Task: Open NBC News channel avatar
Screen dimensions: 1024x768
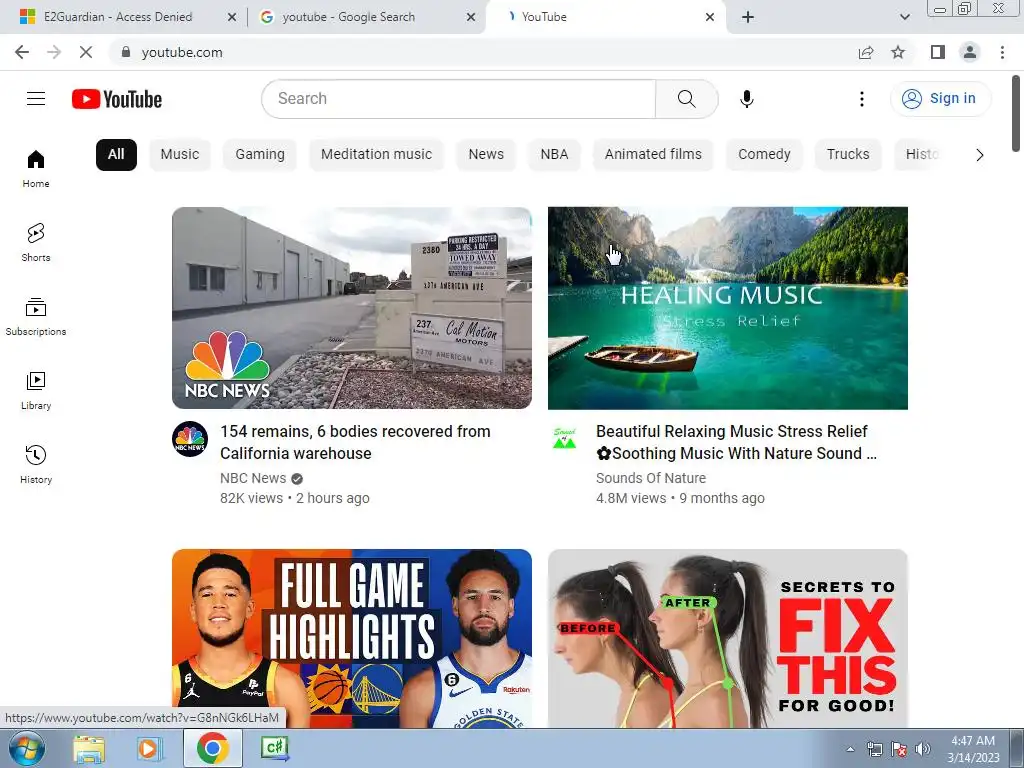Action: (190, 439)
